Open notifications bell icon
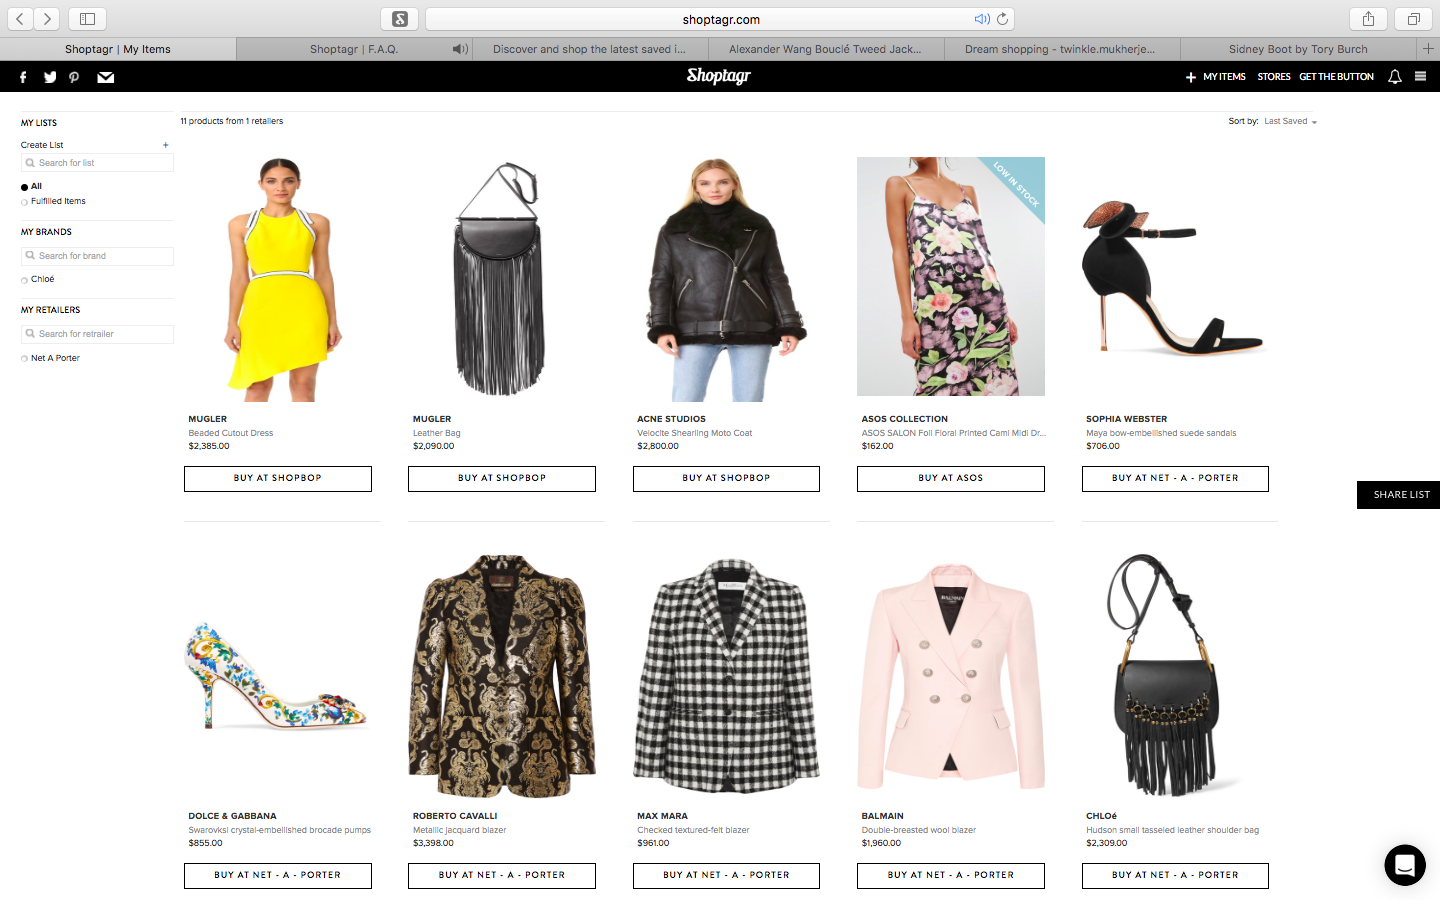 coord(1394,77)
